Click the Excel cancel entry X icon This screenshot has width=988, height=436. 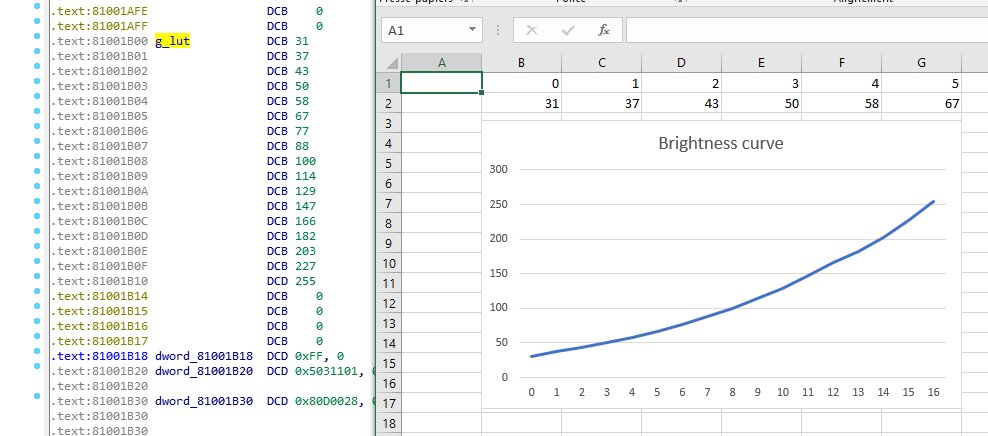coord(531,30)
